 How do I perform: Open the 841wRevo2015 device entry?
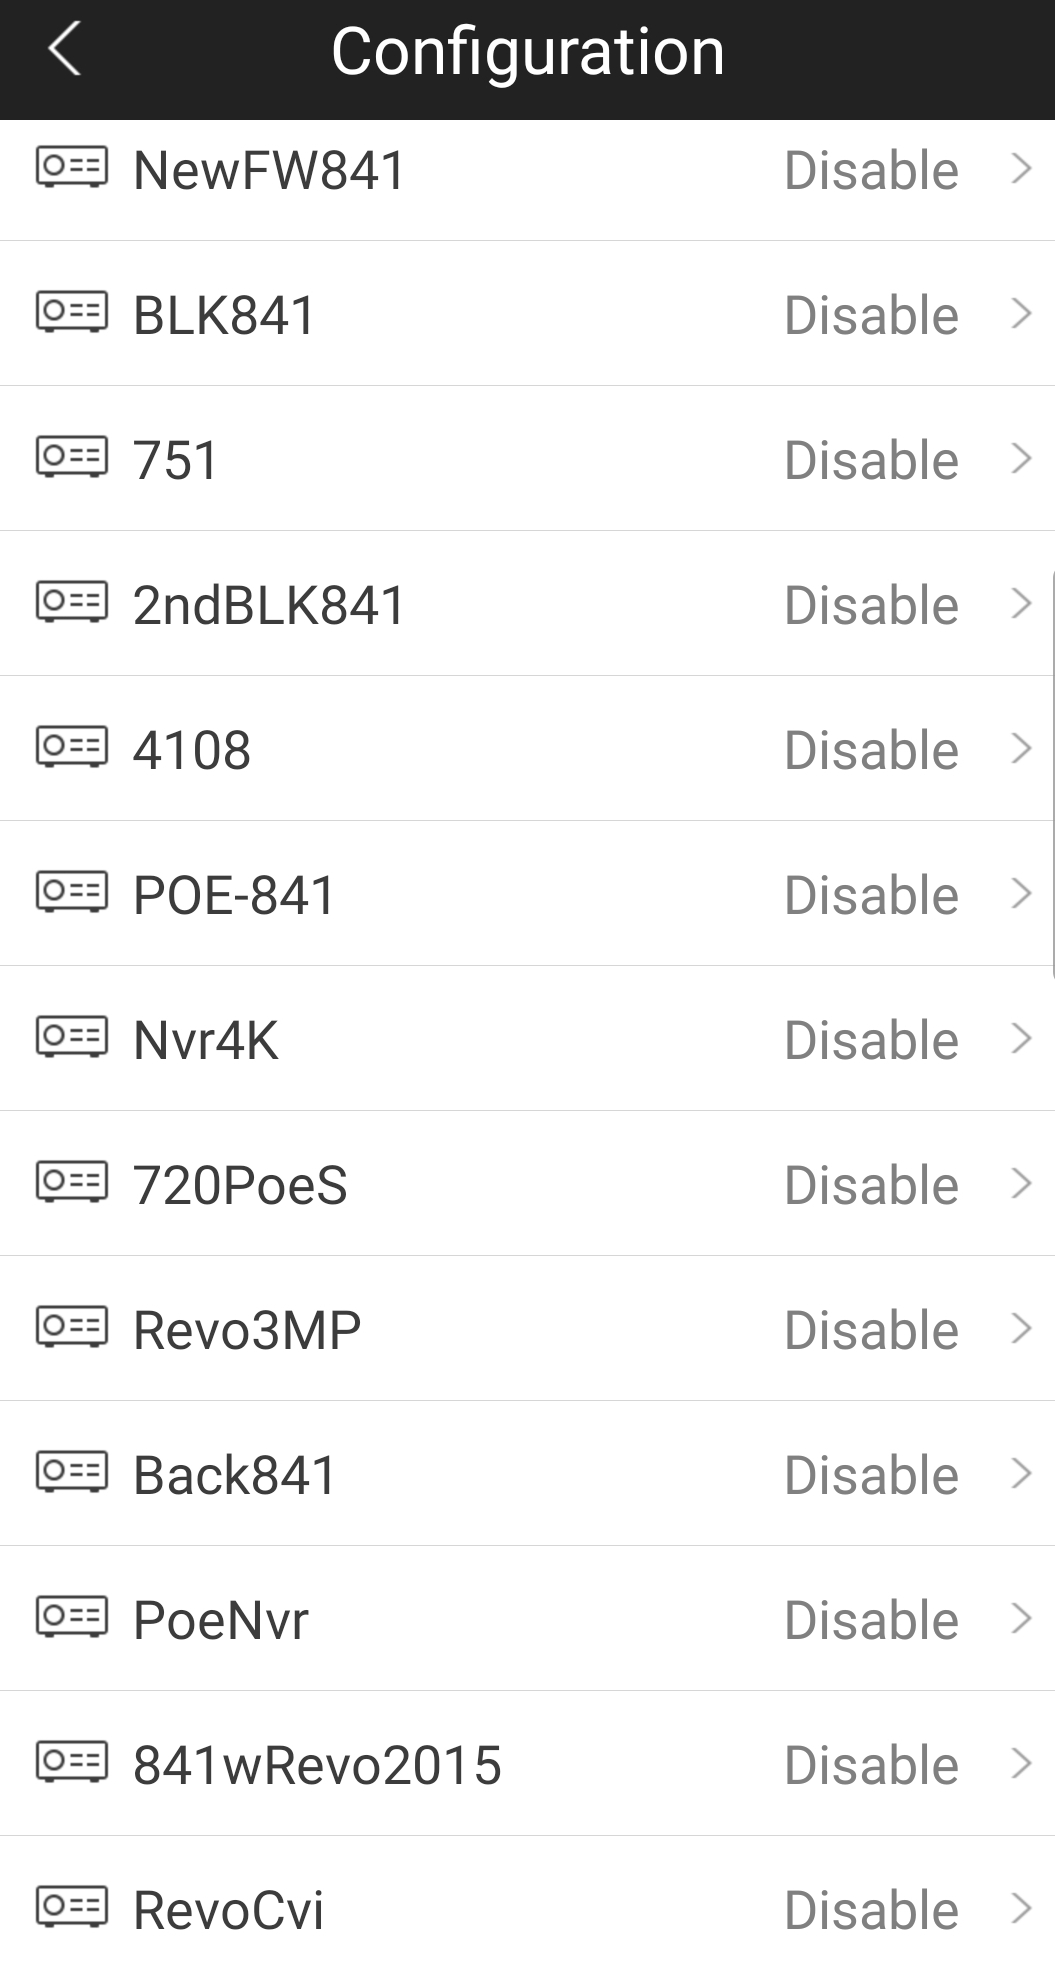pyautogui.click(x=527, y=1764)
